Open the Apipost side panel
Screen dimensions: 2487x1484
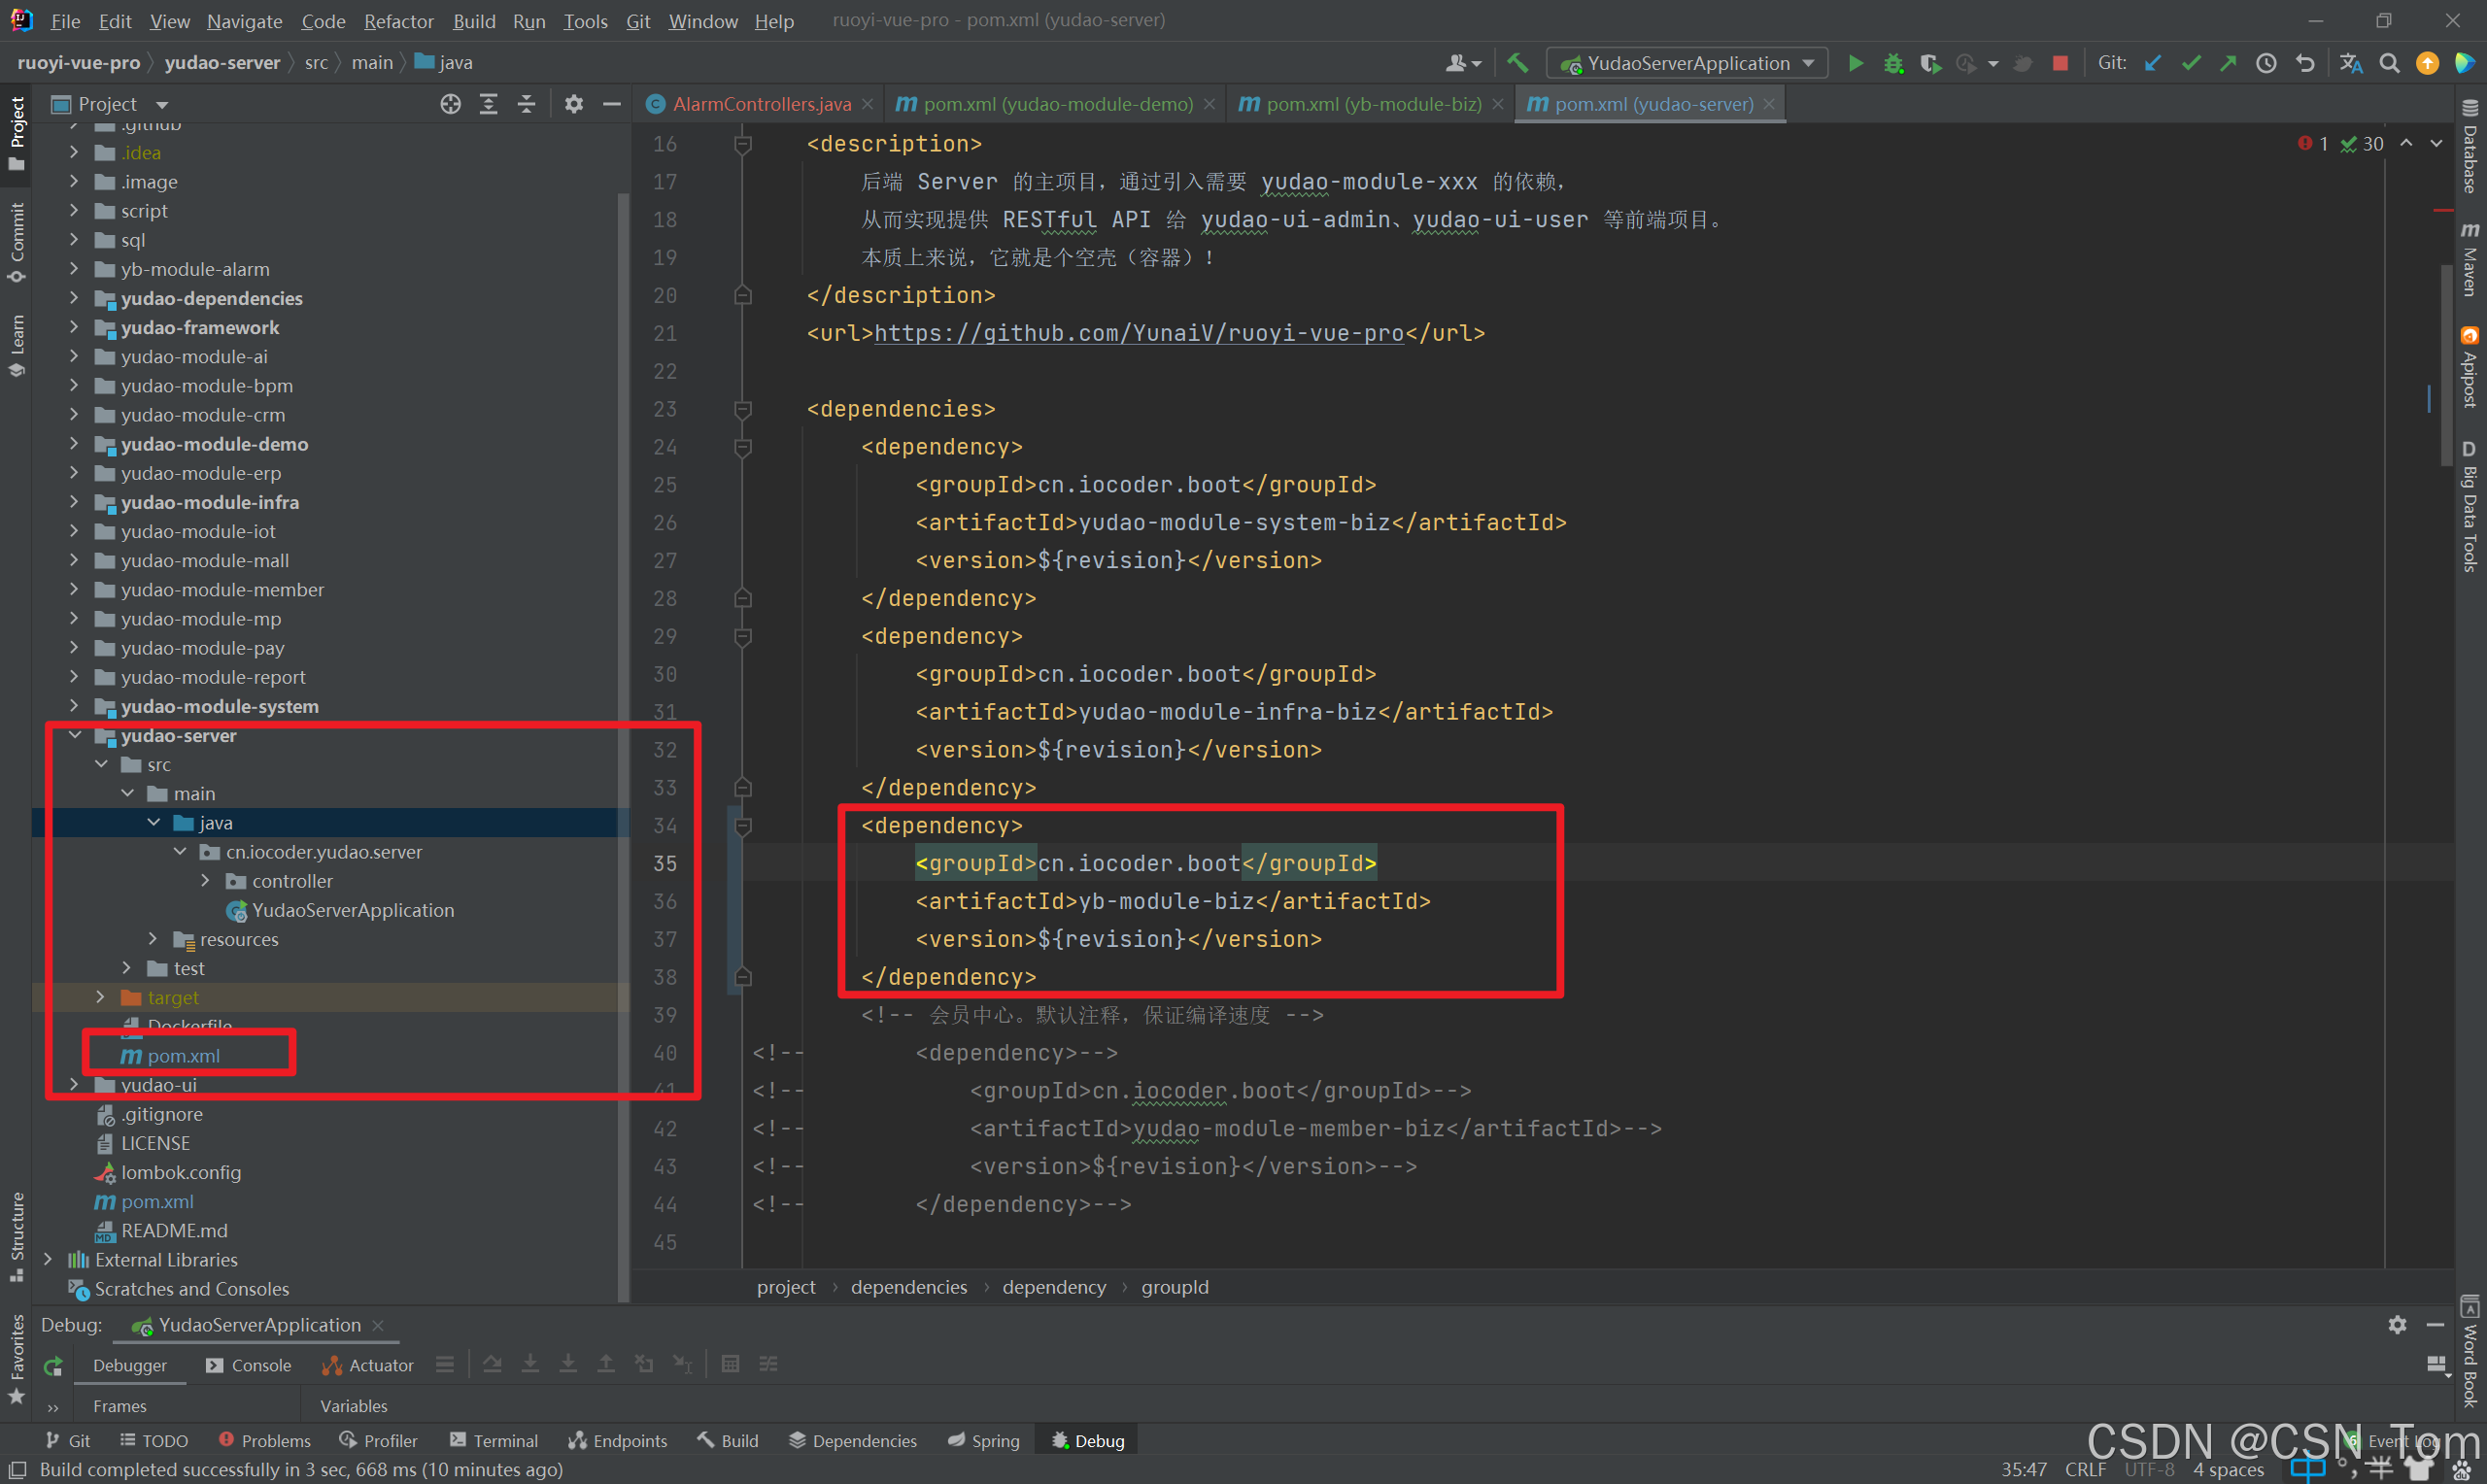point(2470,367)
